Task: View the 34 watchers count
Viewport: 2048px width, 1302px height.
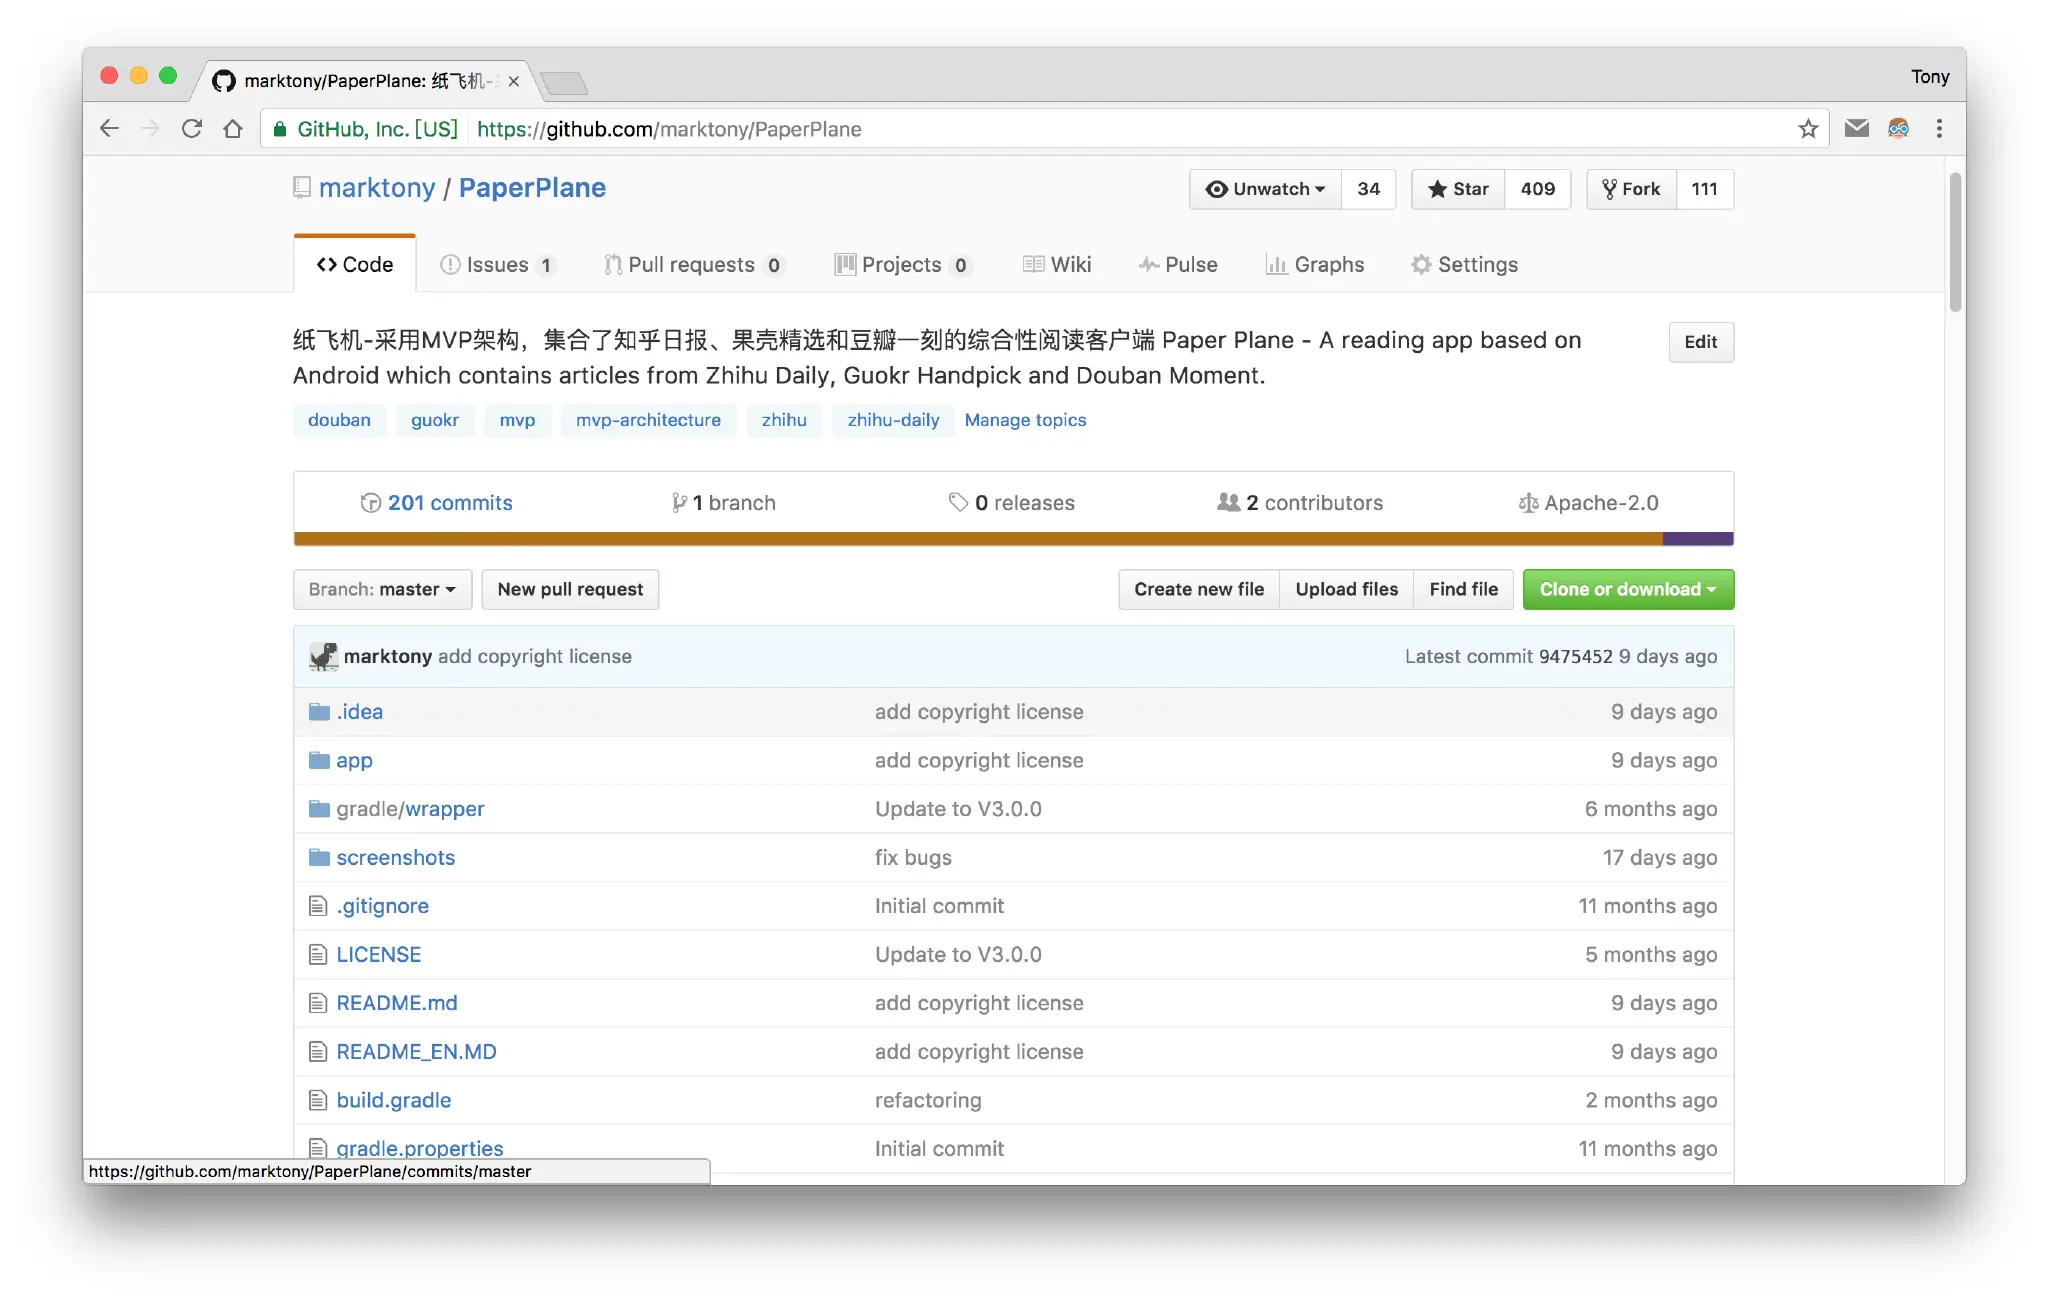Action: click(x=1368, y=189)
